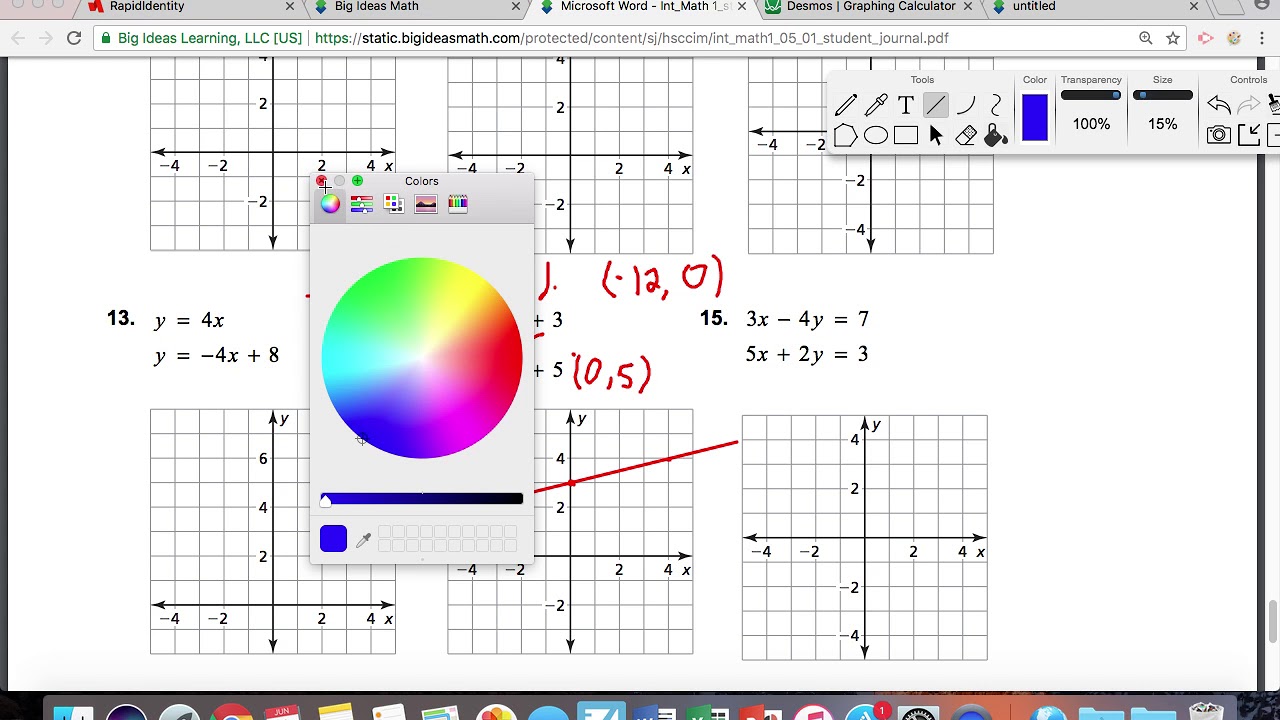Adjust the Transparency slider
This screenshot has height=720, width=1280.
tap(1091, 96)
